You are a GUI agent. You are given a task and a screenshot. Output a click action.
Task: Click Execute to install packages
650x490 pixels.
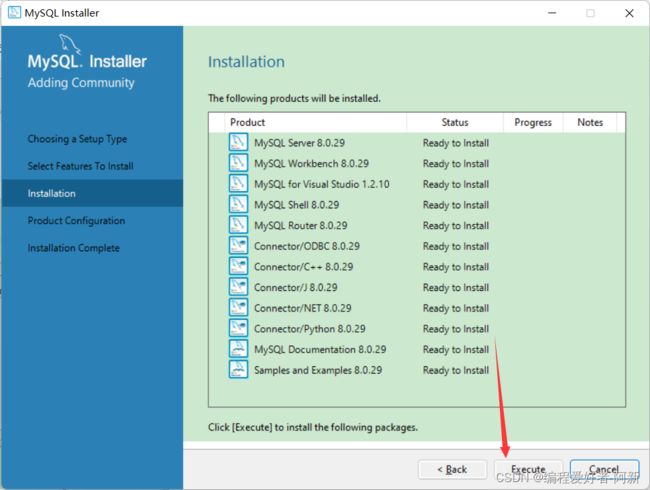(x=528, y=469)
